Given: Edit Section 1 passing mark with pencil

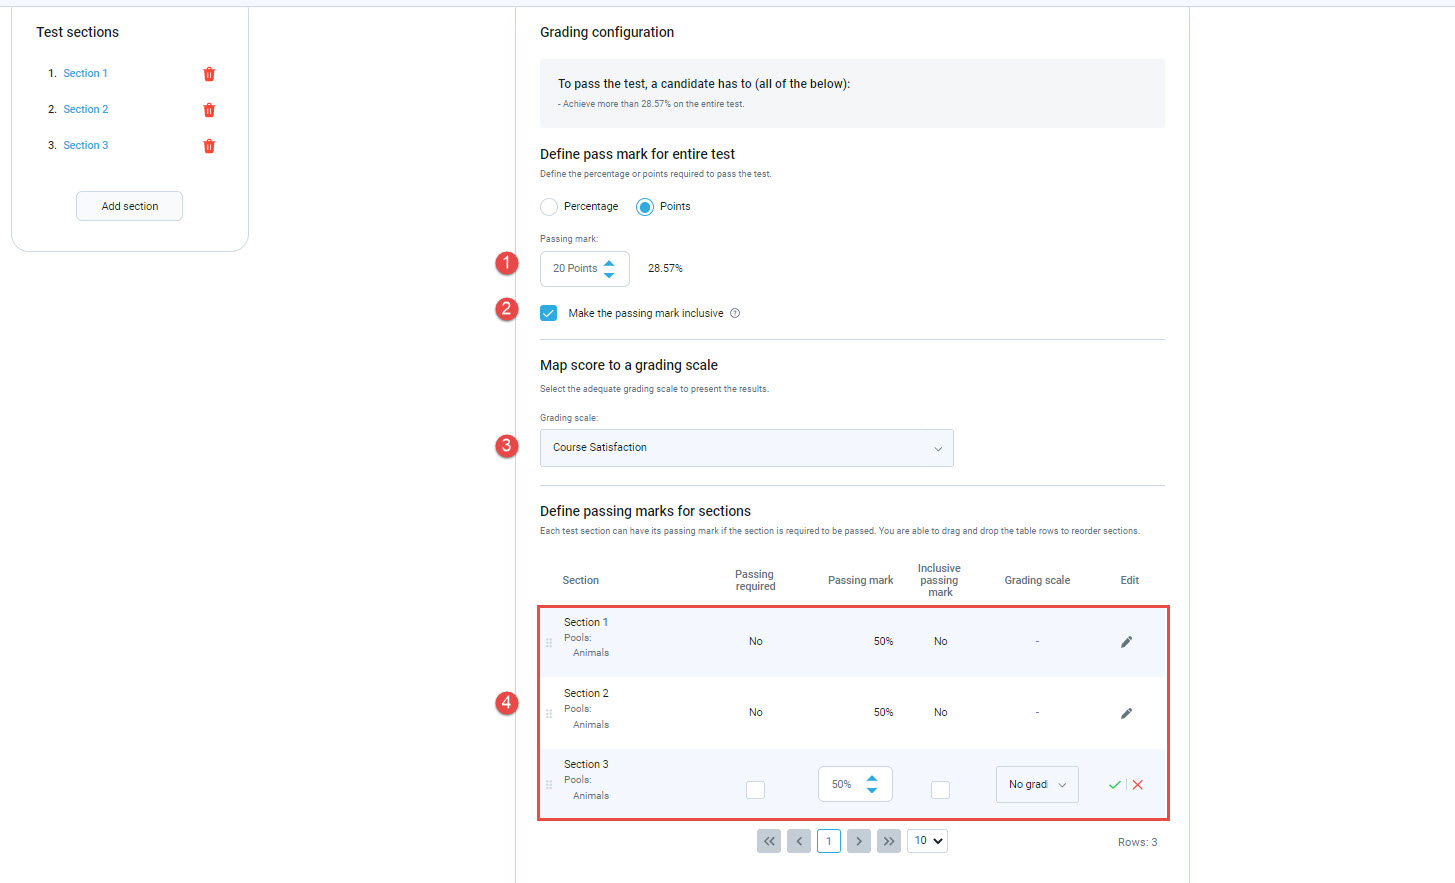Looking at the screenshot, I should pos(1126,642).
